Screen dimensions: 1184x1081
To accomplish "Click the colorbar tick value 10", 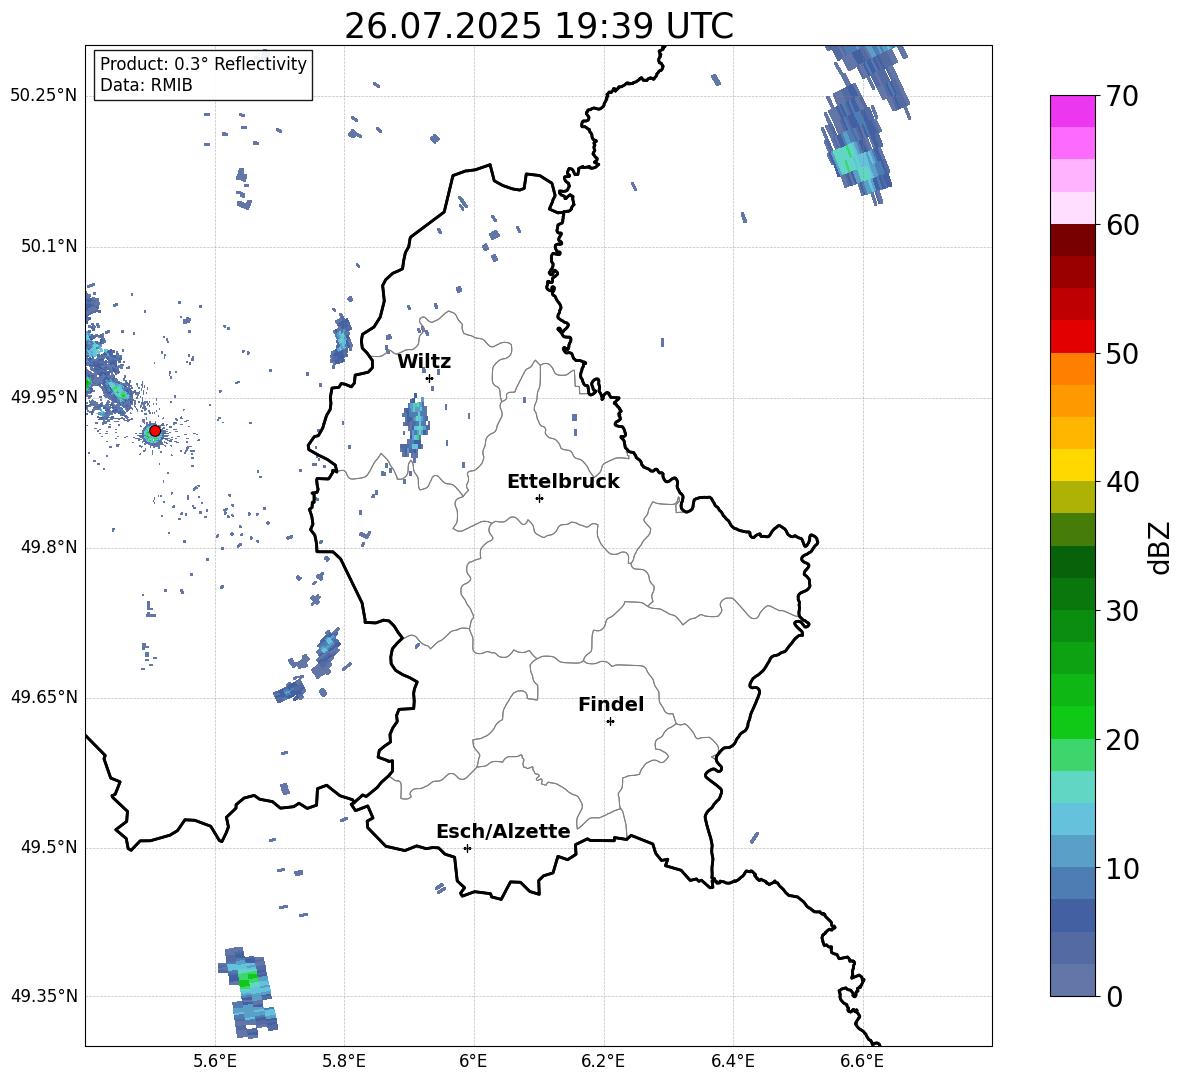I will click(1122, 868).
